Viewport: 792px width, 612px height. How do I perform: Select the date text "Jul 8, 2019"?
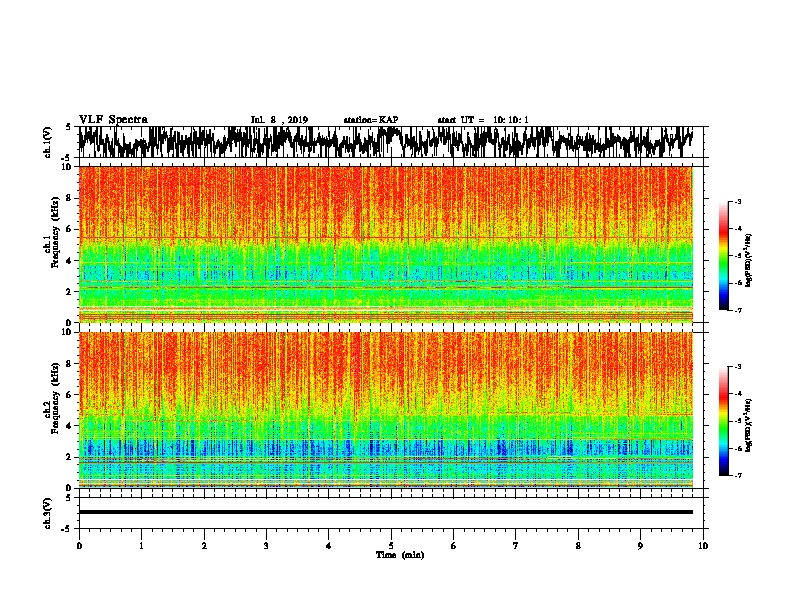click(x=279, y=120)
